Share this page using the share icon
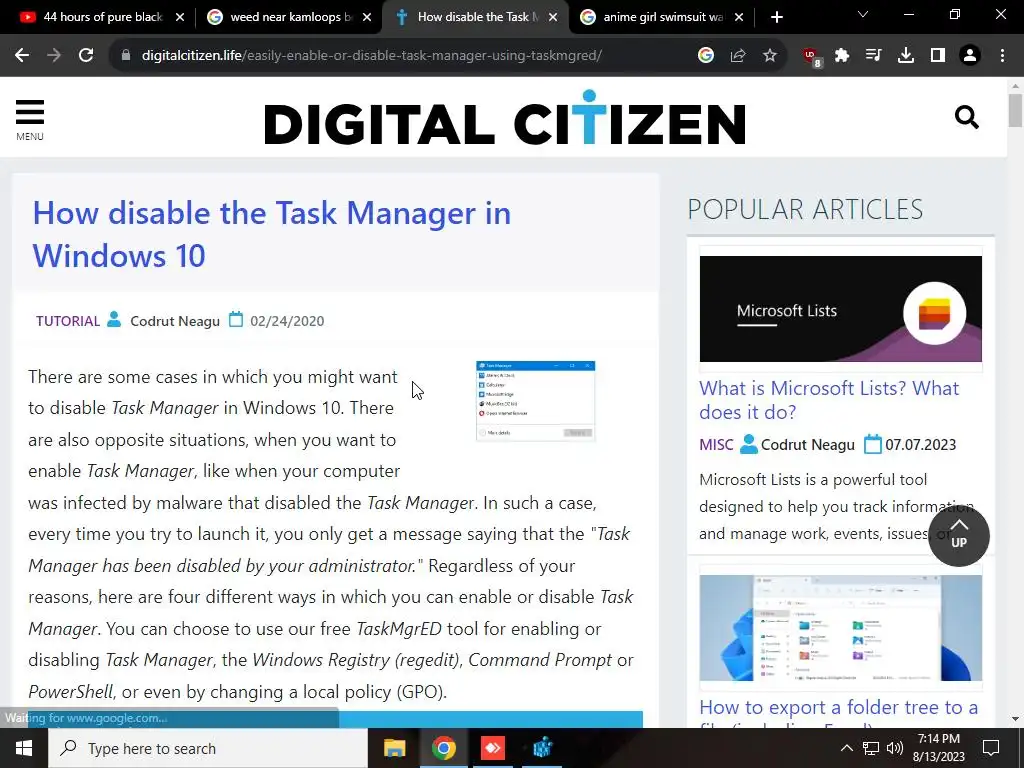 pos(738,56)
